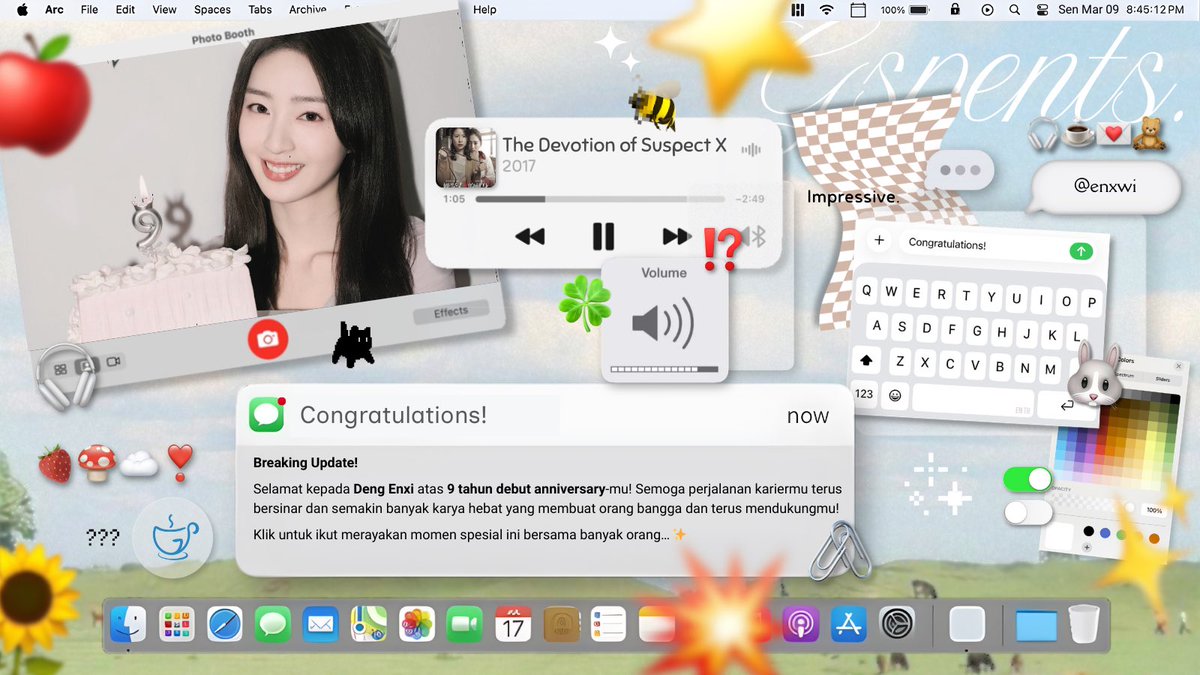Viewport: 1200px width, 675px height.
Task: Click the 100% opacity value field
Action: (1155, 510)
